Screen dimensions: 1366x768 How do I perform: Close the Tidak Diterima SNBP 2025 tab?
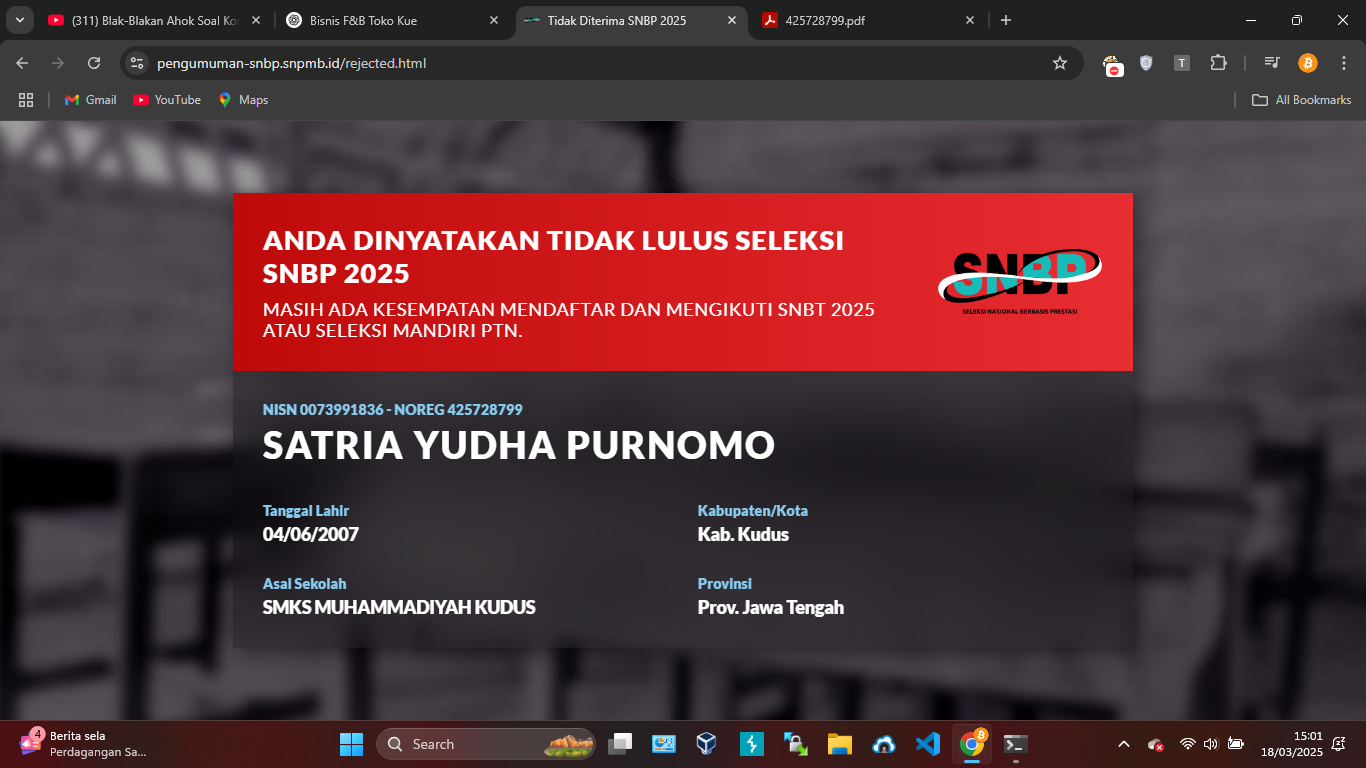(x=732, y=20)
